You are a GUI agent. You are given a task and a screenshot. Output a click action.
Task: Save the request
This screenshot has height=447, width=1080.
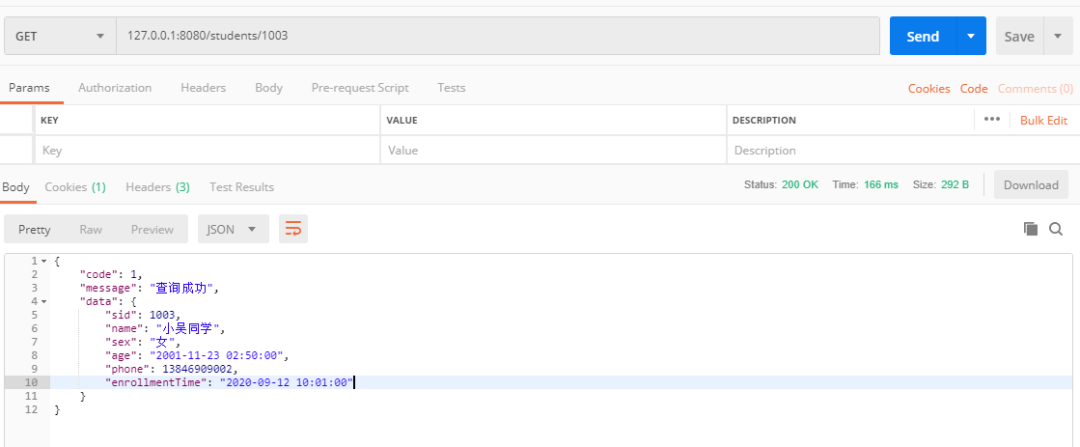click(1019, 36)
